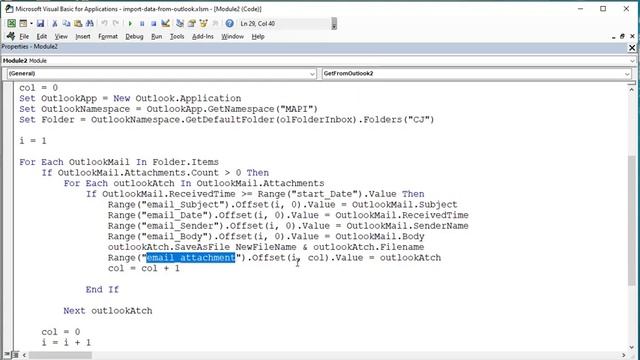Open Find with the binoculars icon
Image resolution: width=640 pixels, height=360 pixels.
(90, 24)
